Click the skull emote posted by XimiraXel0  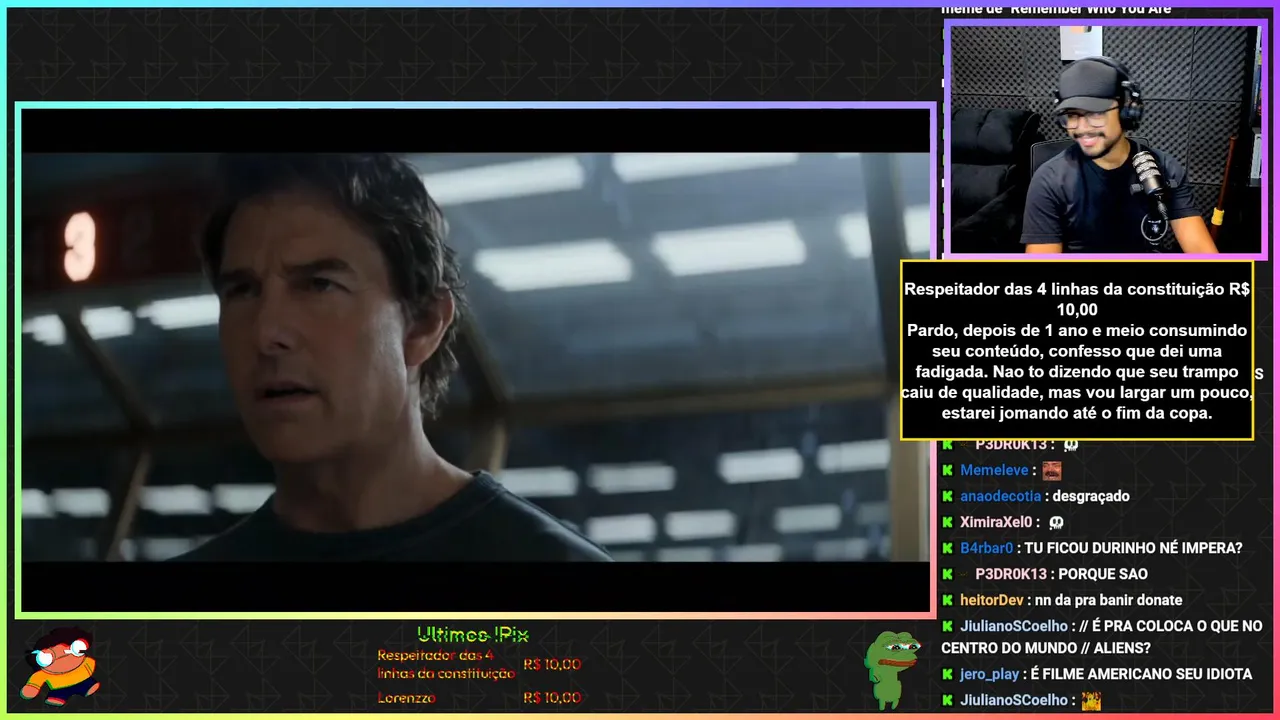pos(1056,522)
